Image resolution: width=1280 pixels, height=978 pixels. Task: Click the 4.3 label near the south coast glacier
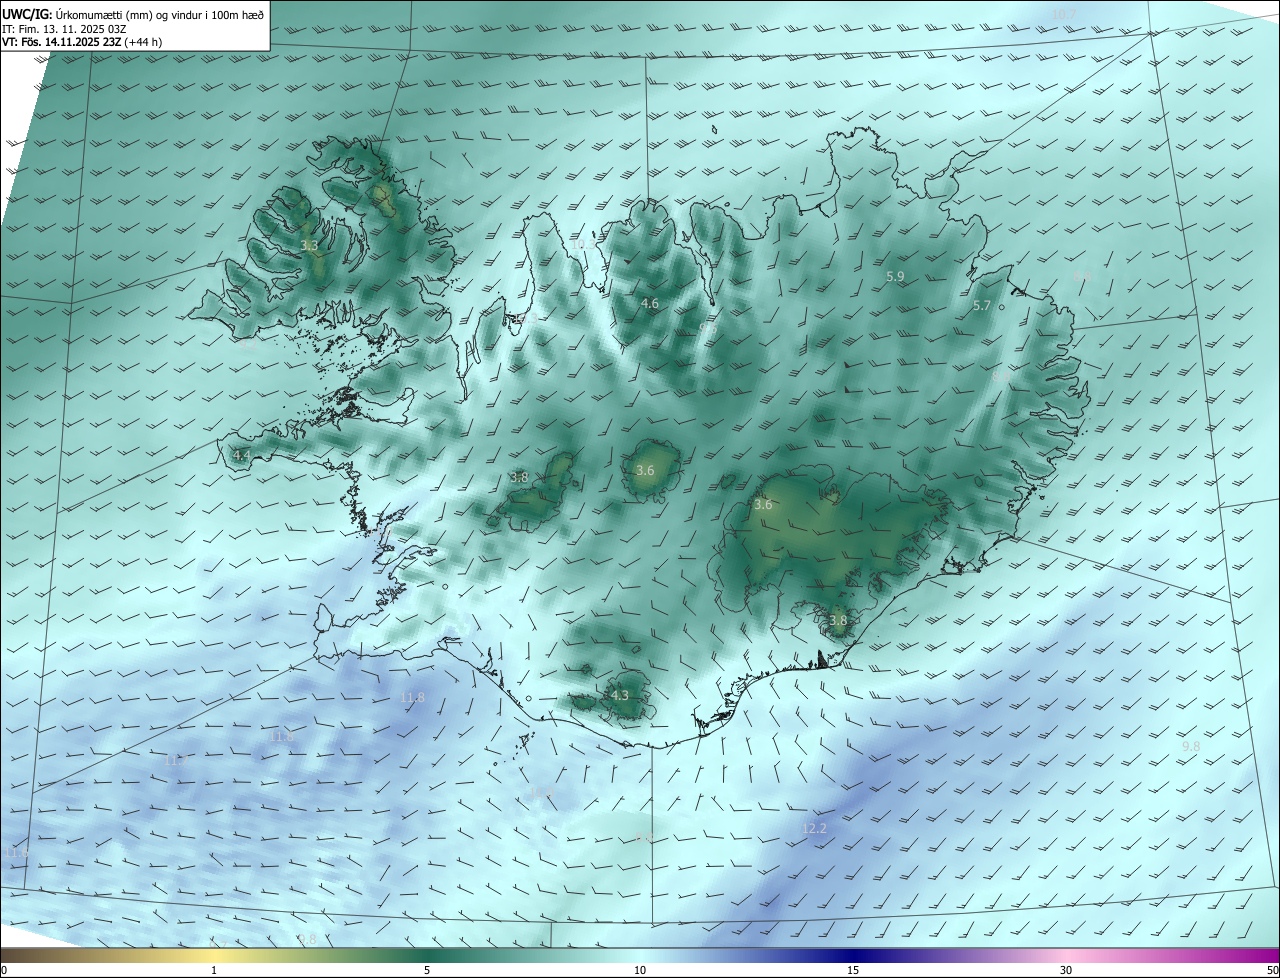tap(620, 695)
